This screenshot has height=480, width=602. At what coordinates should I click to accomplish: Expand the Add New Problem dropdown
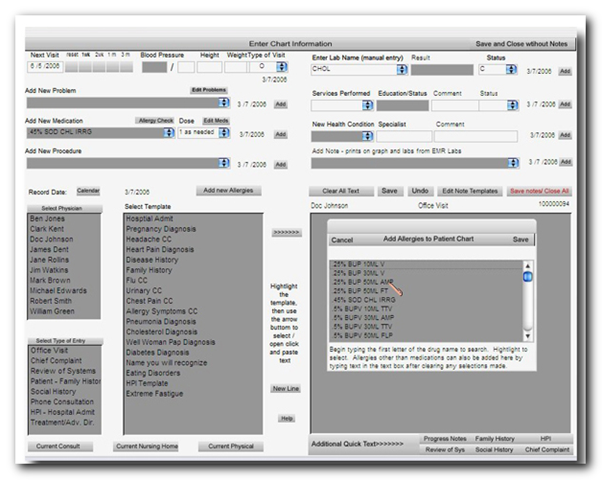coord(225,103)
